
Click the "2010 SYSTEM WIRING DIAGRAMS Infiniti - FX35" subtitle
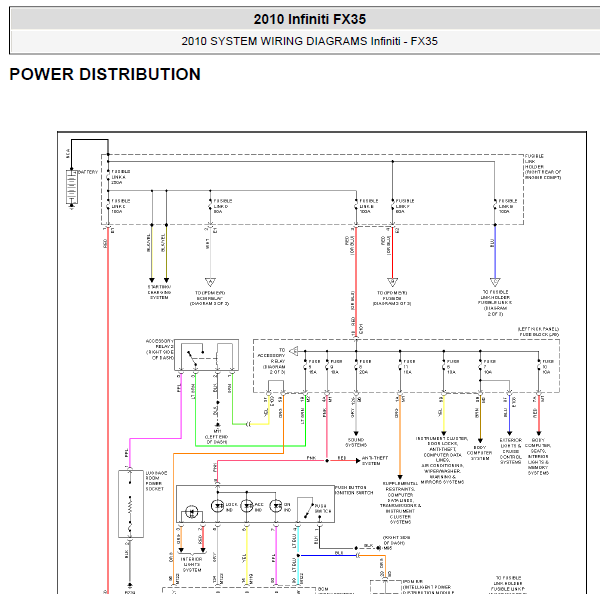[309, 41]
